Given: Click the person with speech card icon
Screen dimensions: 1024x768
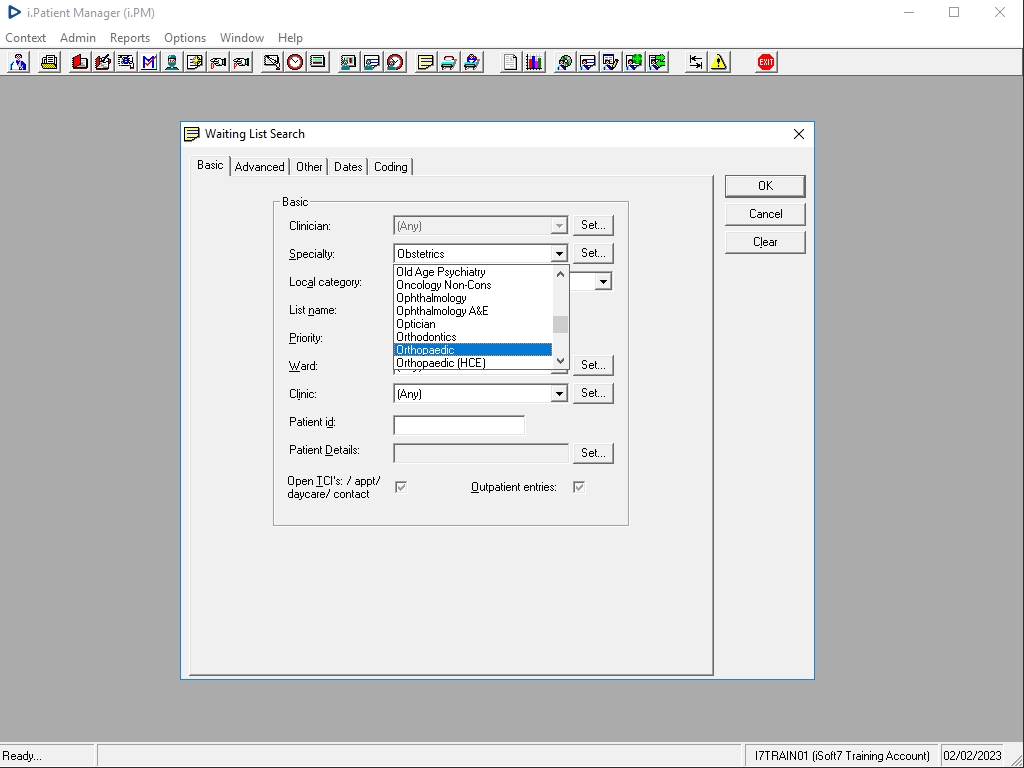Looking at the screenshot, I should [x=588, y=62].
